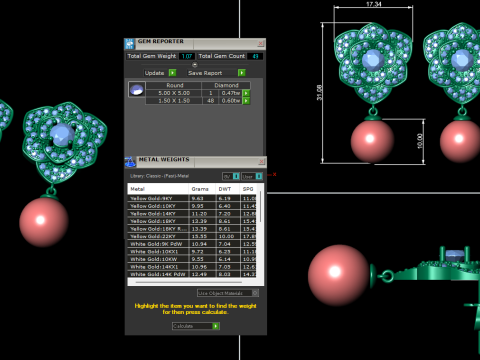Screen dimensions: 480x360
Task: Select the White Gold:10KW row
Action: tap(192, 259)
